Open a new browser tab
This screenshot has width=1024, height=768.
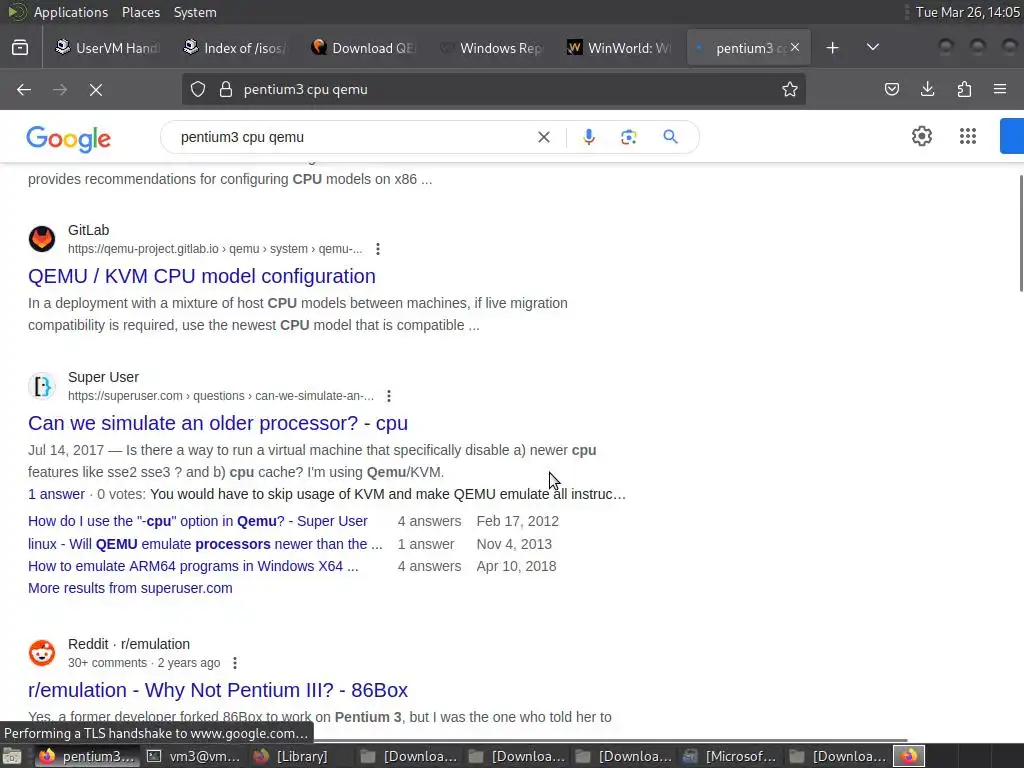(x=832, y=48)
